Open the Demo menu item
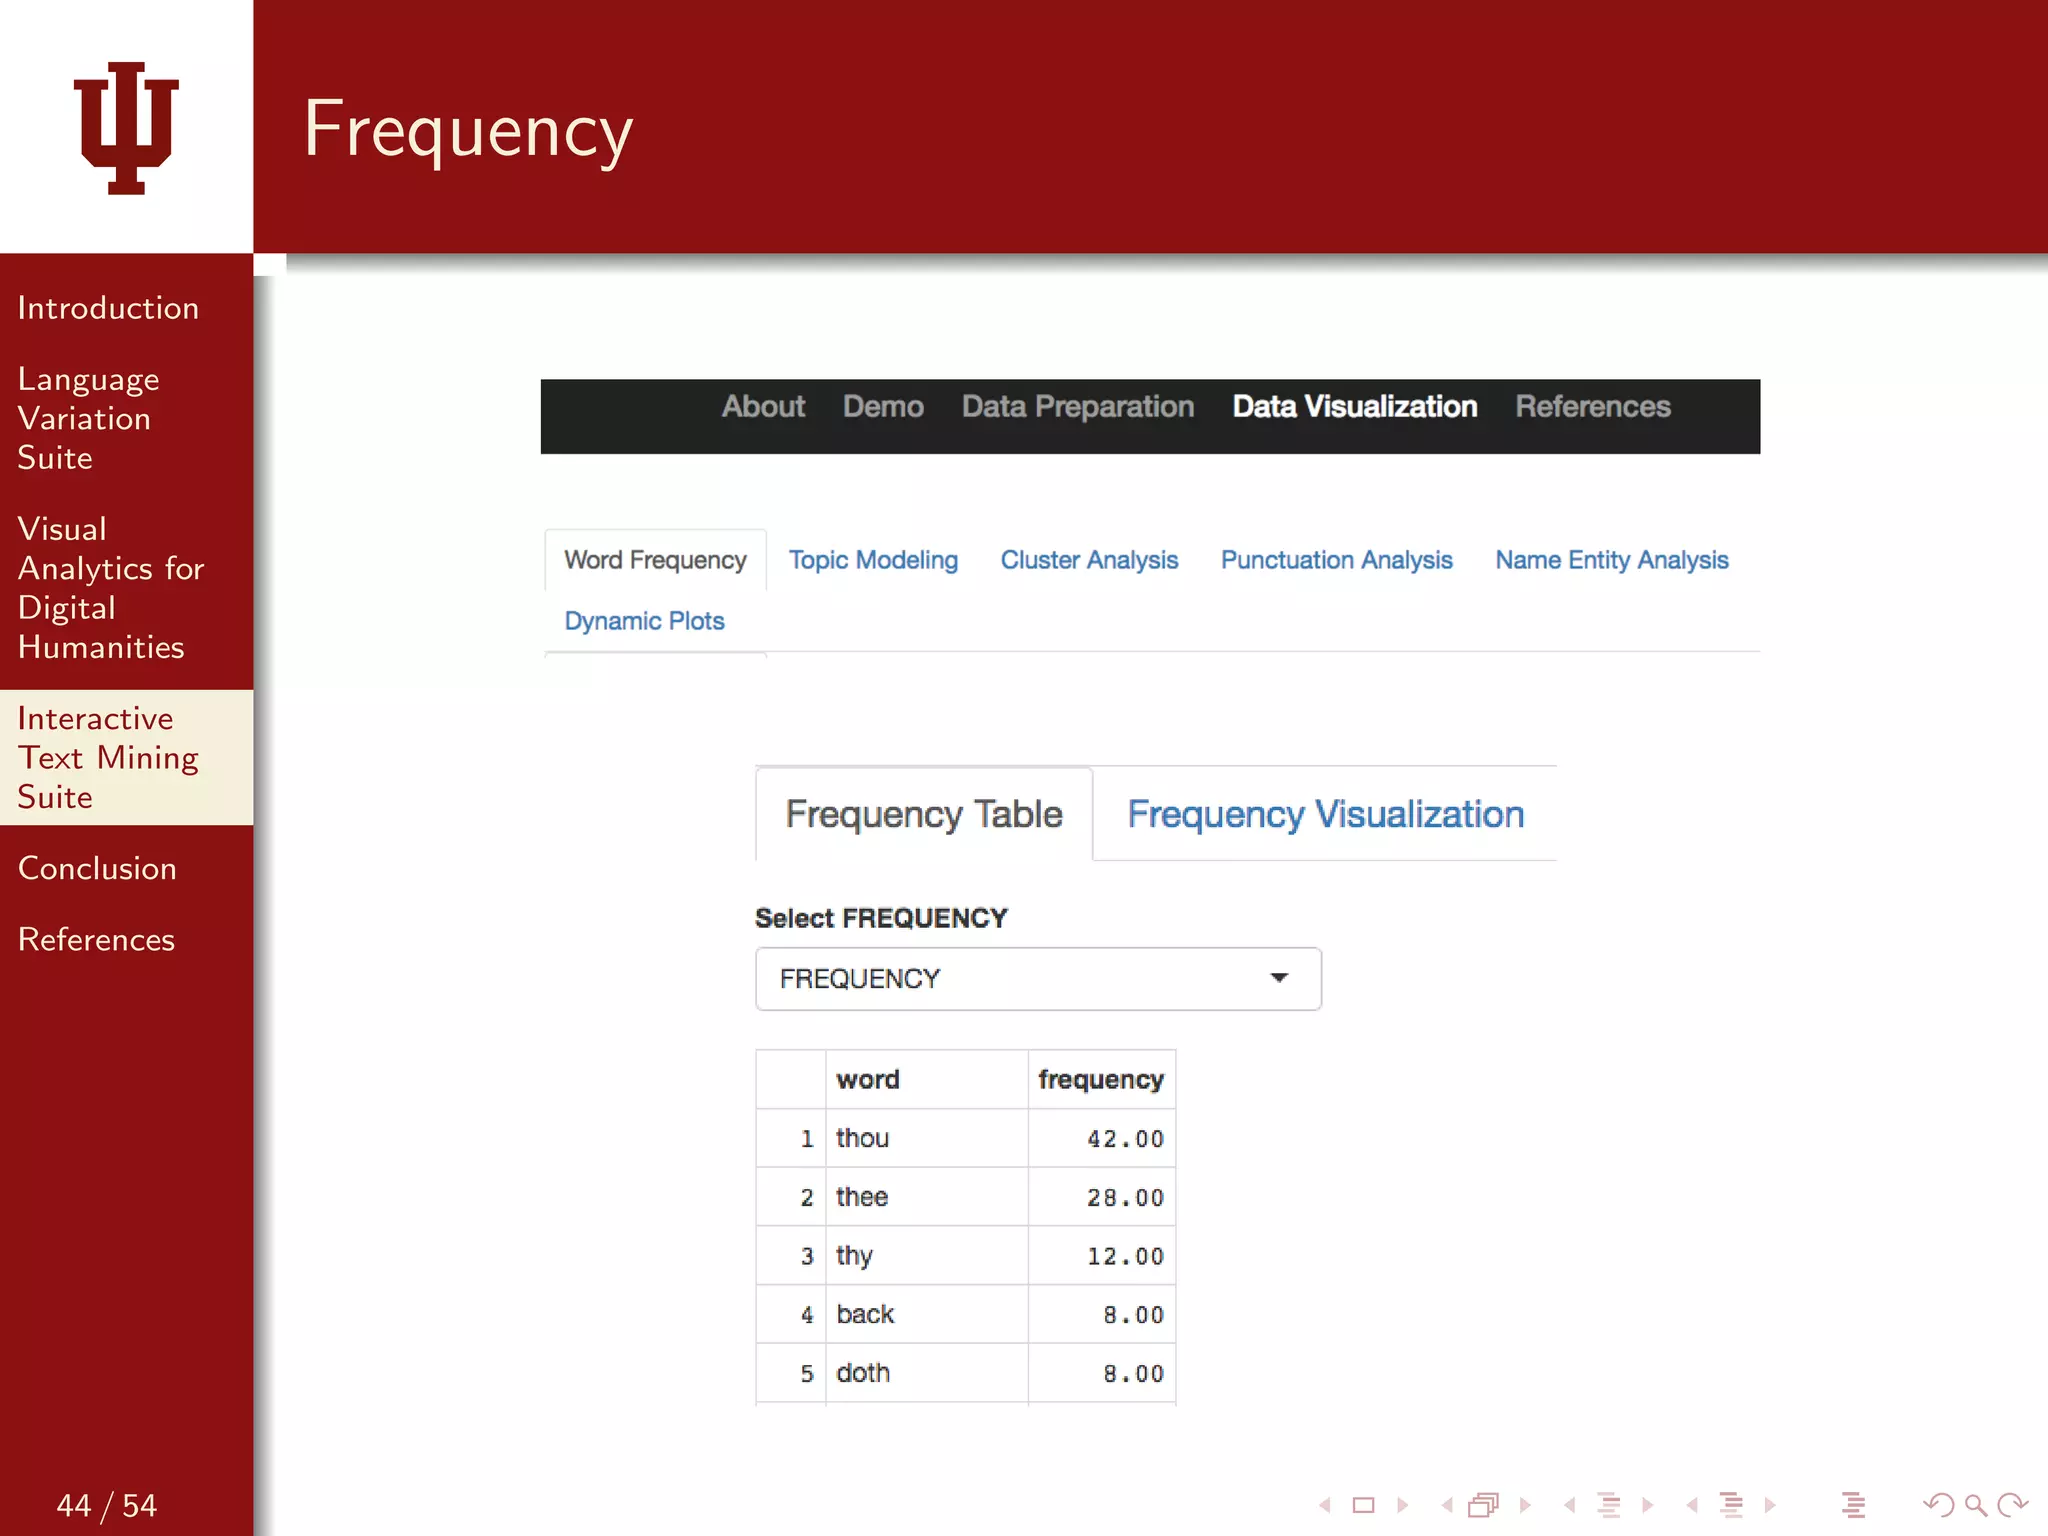This screenshot has height=1536, width=2048. click(x=883, y=407)
